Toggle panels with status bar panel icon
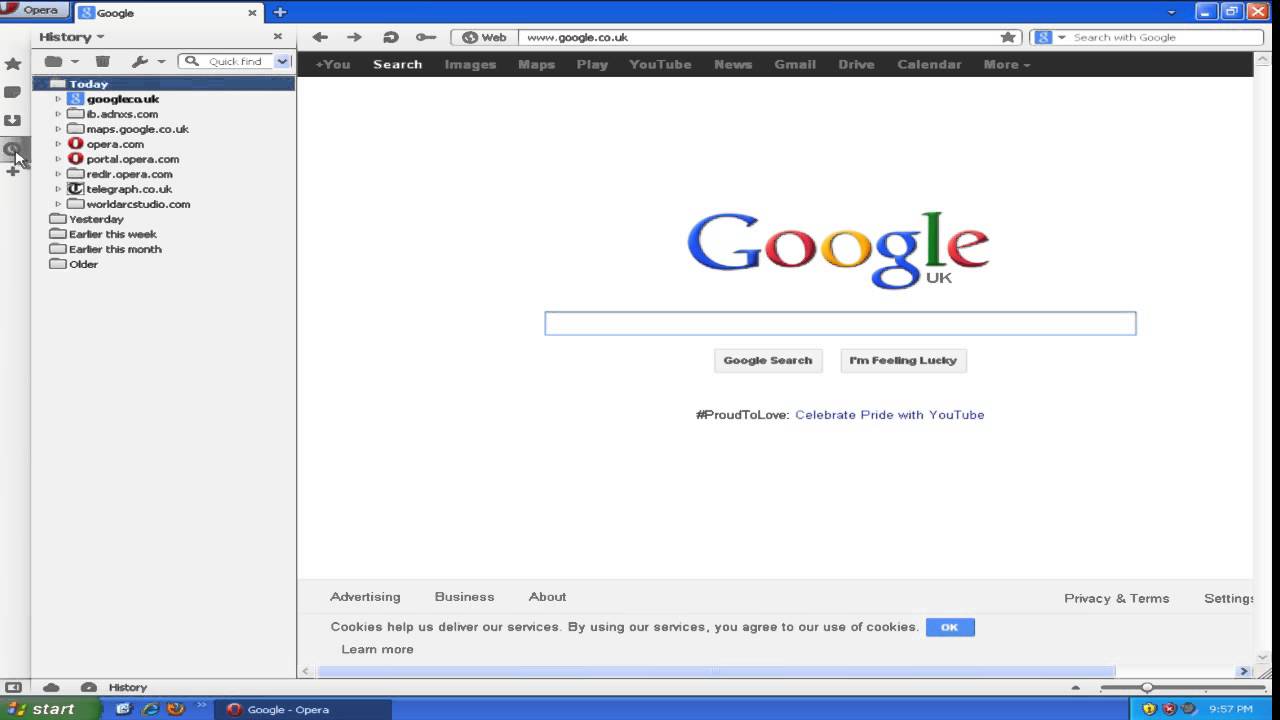 tap(14, 687)
